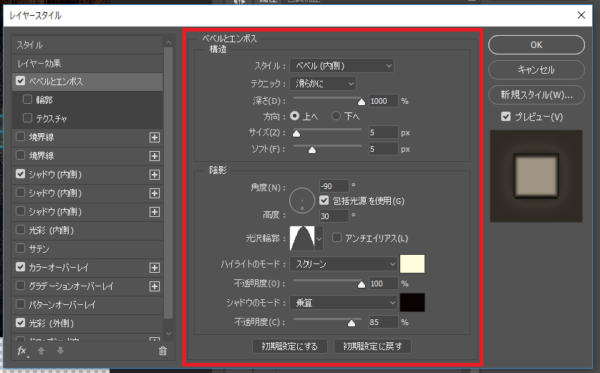Click the 初期設定にする button
The height and width of the screenshot is (373, 600).
pyautogui.click(x=290, y=346)
